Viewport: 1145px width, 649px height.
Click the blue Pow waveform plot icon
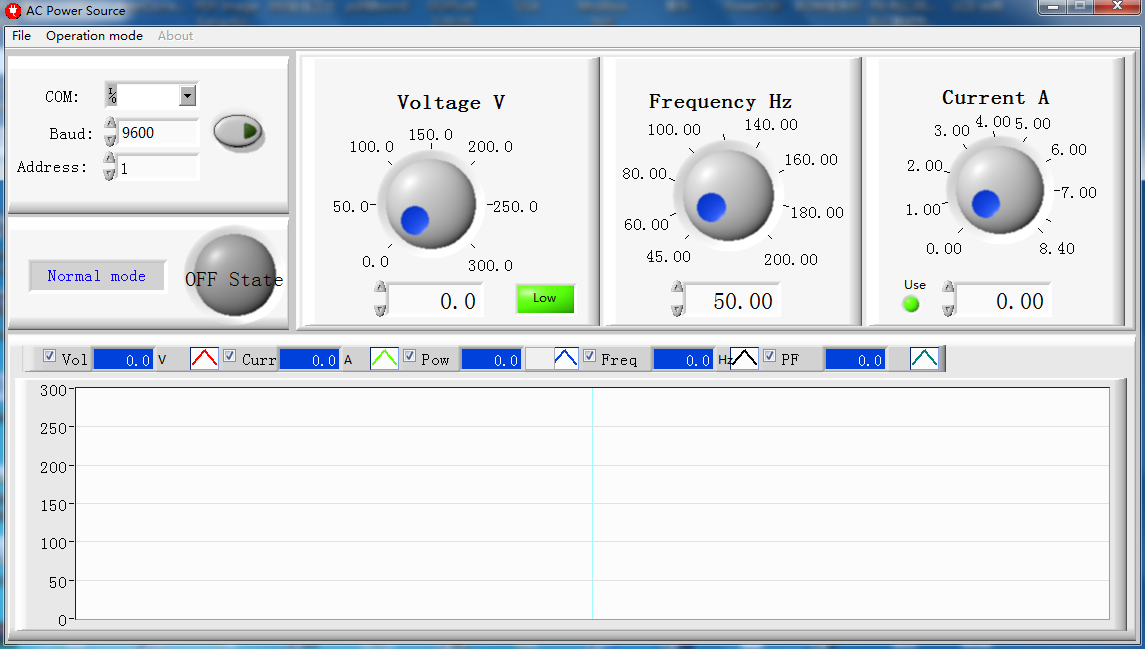(x=566, y=359)
